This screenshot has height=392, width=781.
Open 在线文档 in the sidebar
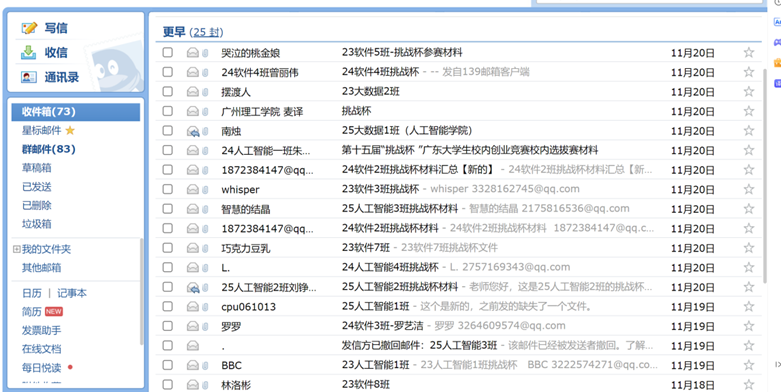tap(42, 349)
